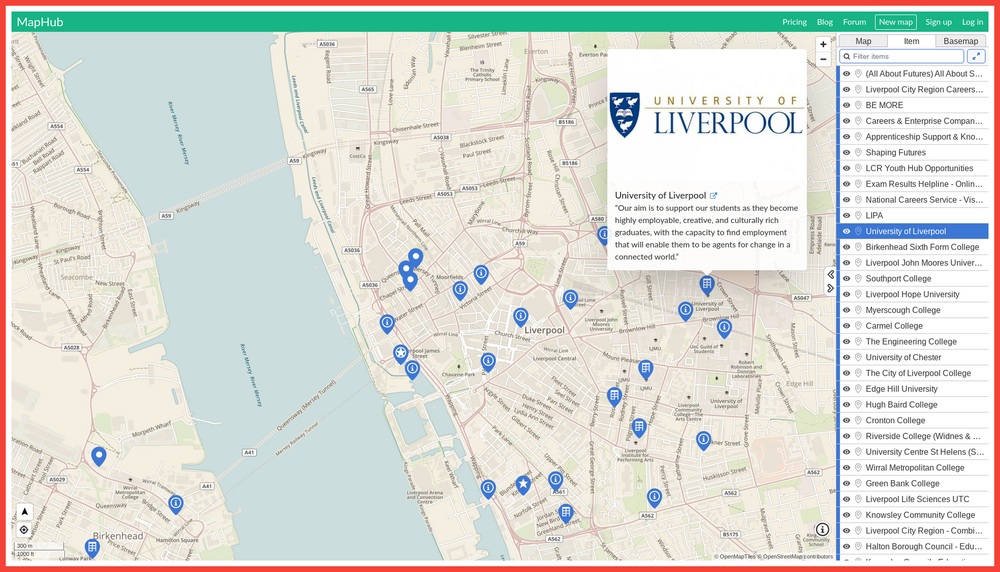Select Wirral Metropolitan College list item
The image size is (1000, 572).
[913, 467]
